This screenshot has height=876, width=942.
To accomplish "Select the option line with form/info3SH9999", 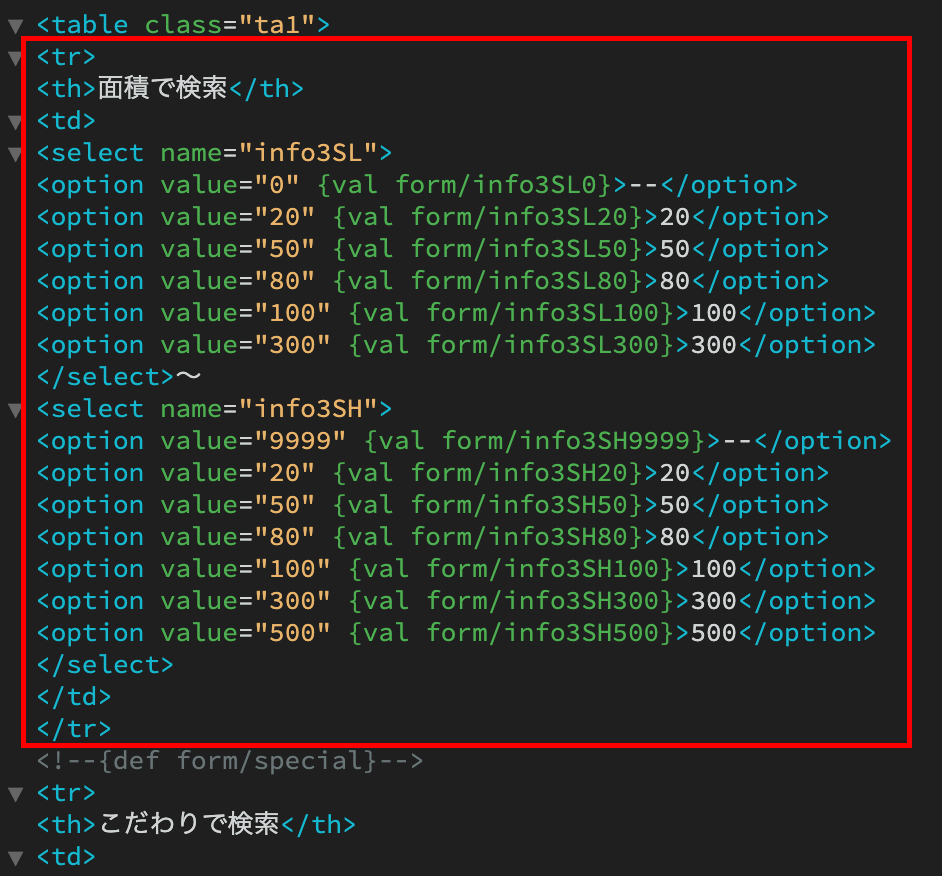I will tap(464, 440).
